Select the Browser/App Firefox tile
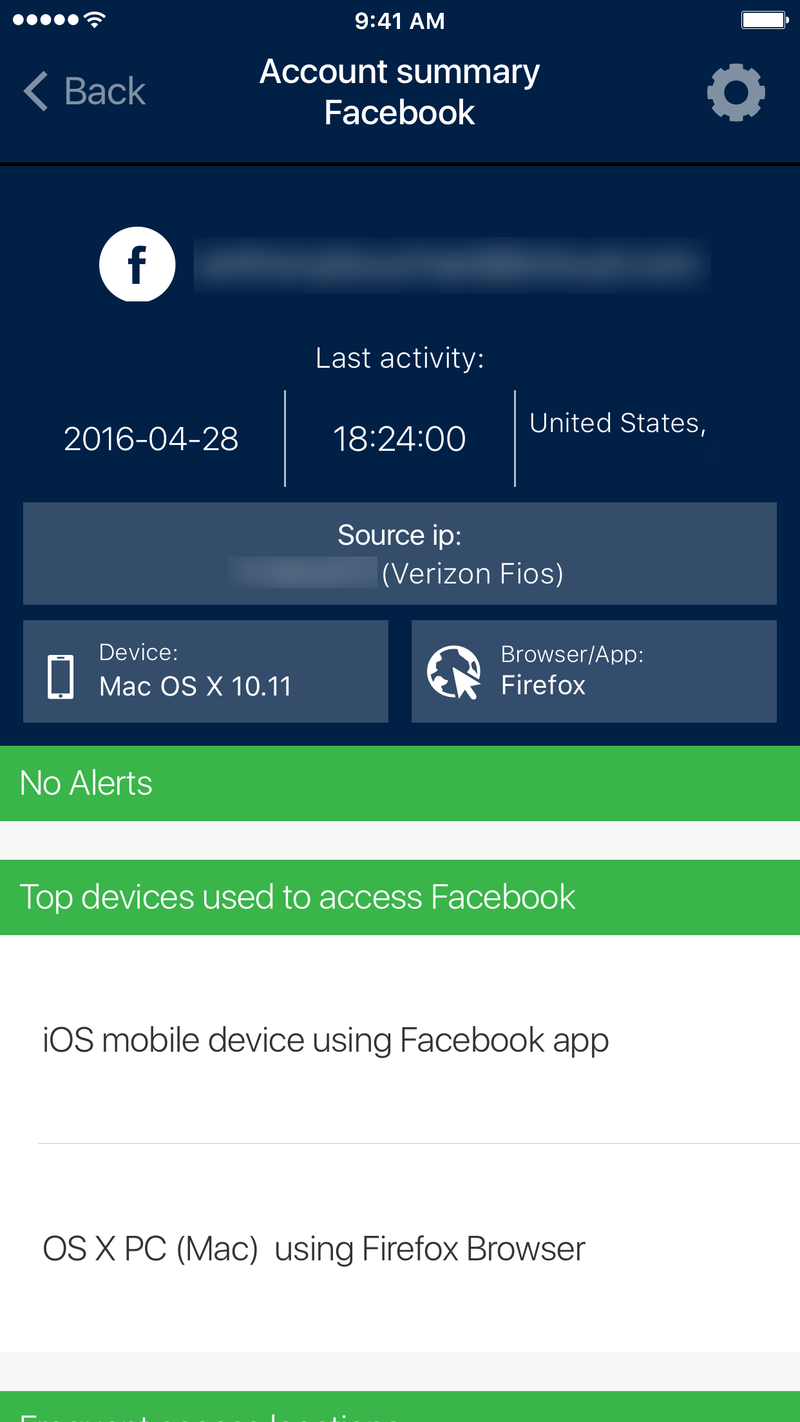800x1422 pixels. click(594, 671)
